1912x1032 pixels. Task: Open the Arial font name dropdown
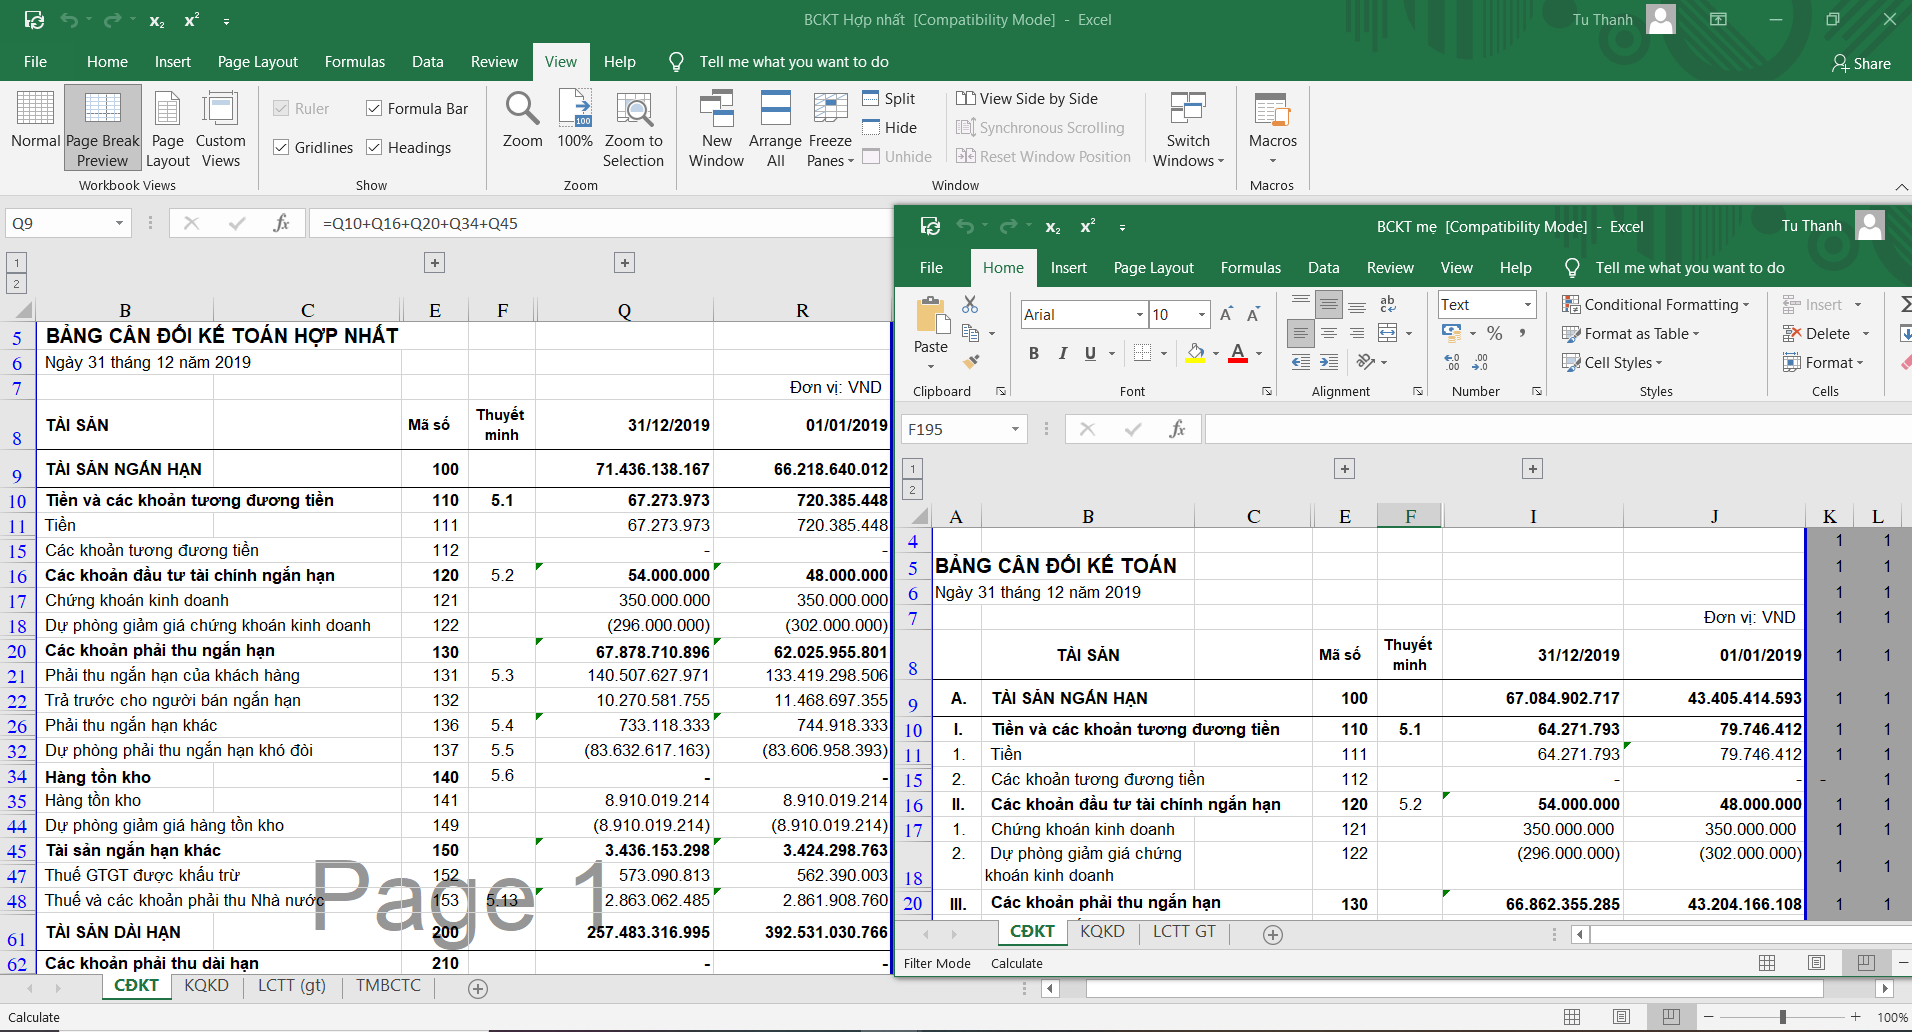[1139, 315]
